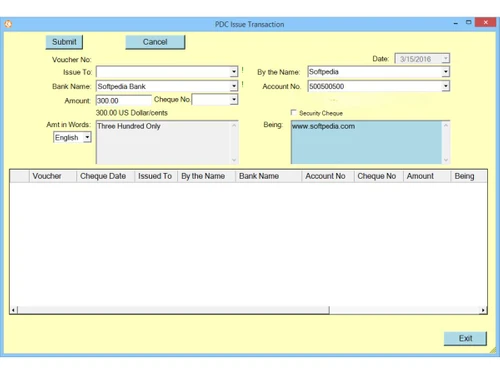
Task: Open the English language dropdown
Action: pos(87,137)
